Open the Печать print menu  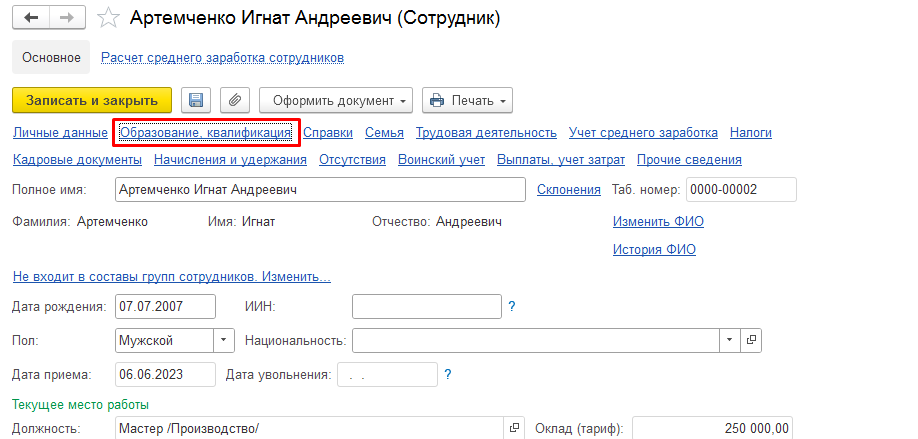(467, 100)
